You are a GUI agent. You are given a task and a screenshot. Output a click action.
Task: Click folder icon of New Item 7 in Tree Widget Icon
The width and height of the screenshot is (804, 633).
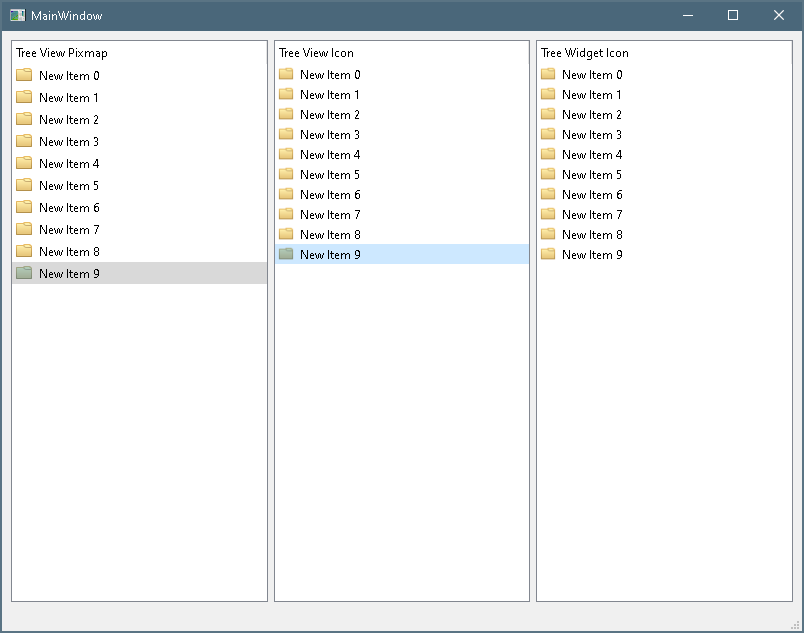point(548,214)
